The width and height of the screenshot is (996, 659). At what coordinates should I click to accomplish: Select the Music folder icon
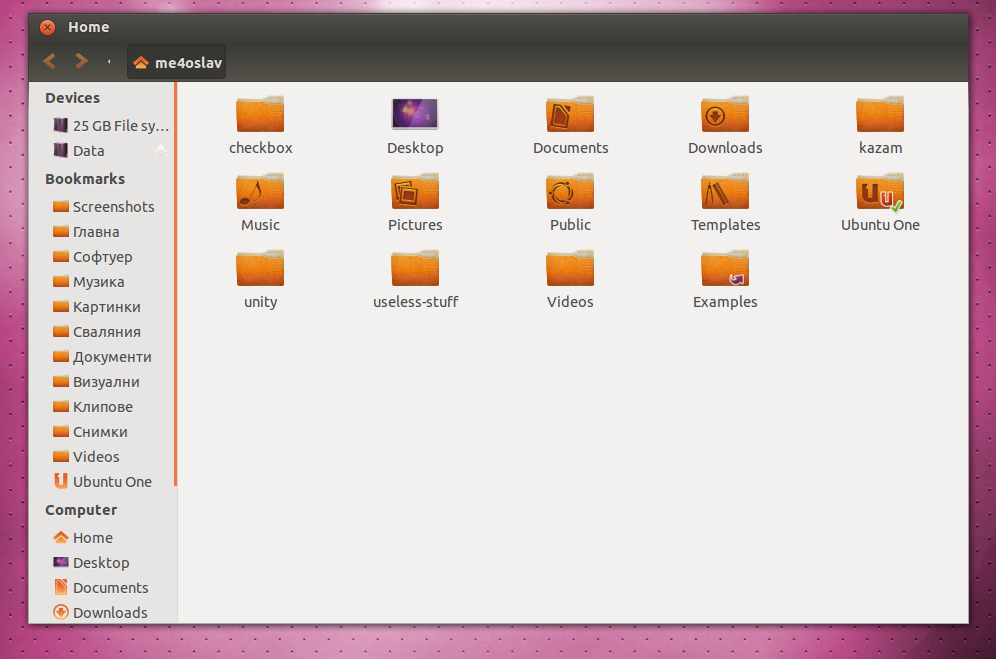260,192
